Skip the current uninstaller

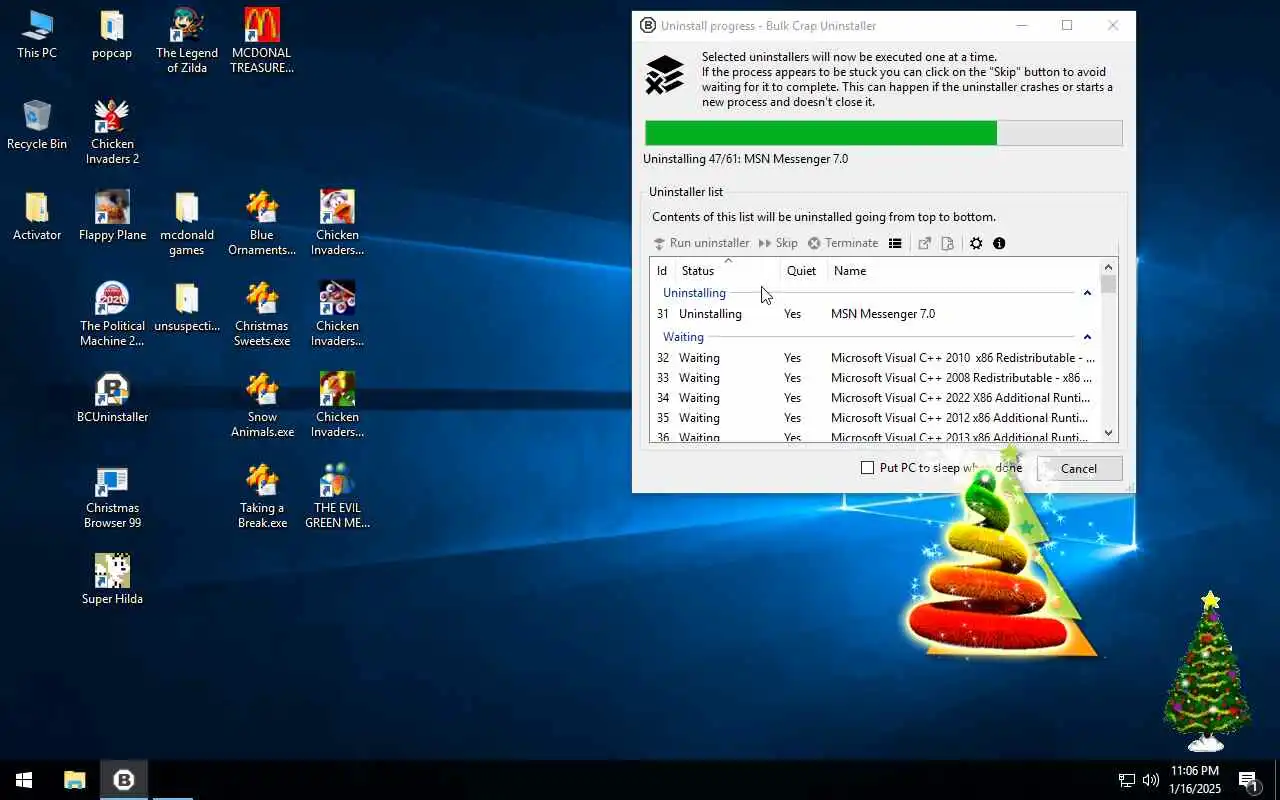pos(778,243)
